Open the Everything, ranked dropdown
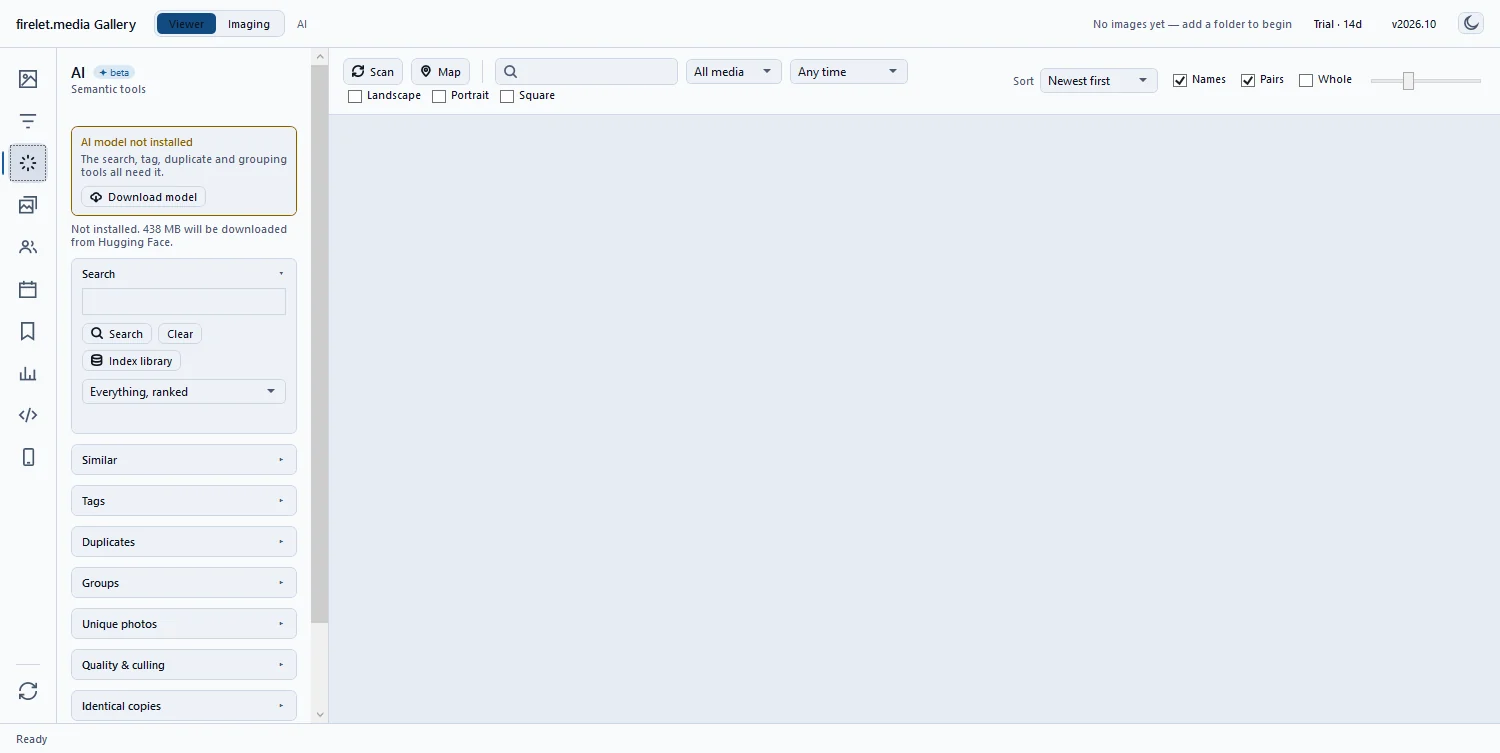 click(x=184, y=392)
